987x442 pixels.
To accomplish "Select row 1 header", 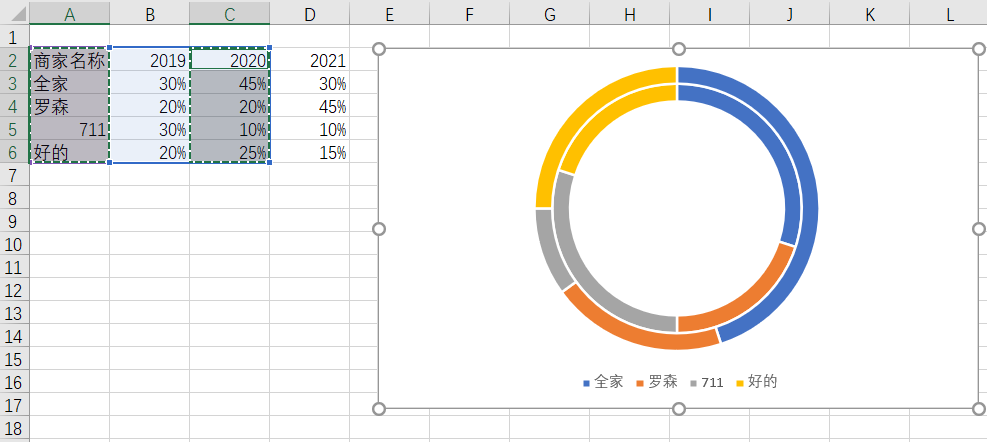I will tap(14, 37).
